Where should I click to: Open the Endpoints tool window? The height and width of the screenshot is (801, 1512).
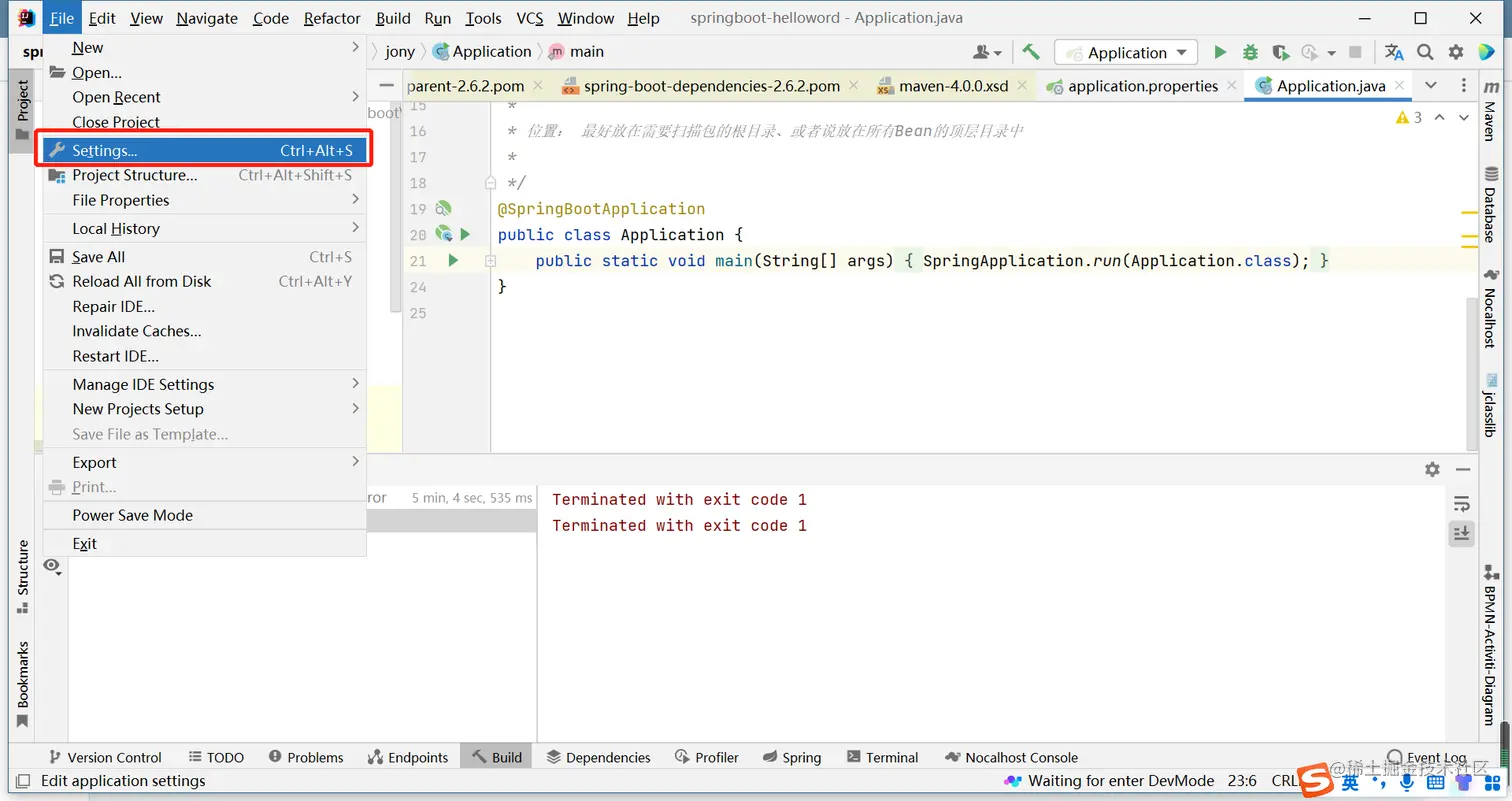[x=408, y=758]
